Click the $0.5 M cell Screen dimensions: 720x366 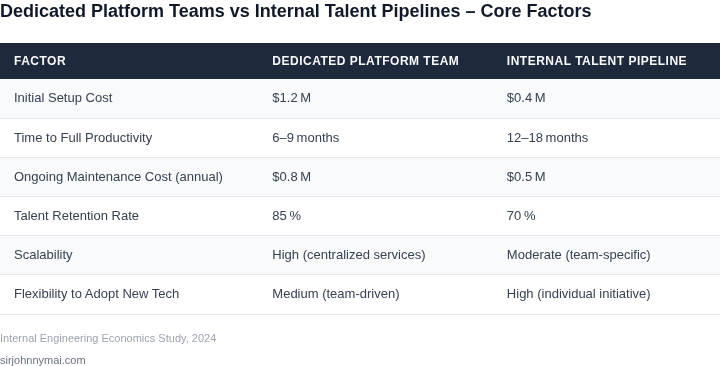coord(526,177)
